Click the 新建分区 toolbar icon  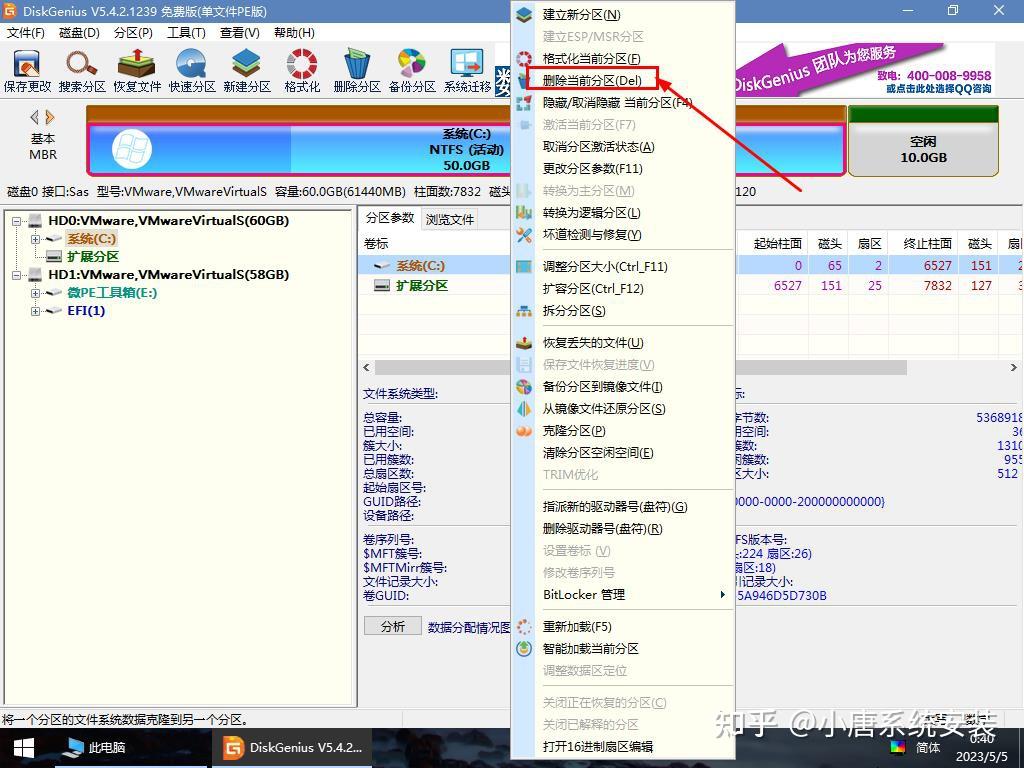(247, 71)
